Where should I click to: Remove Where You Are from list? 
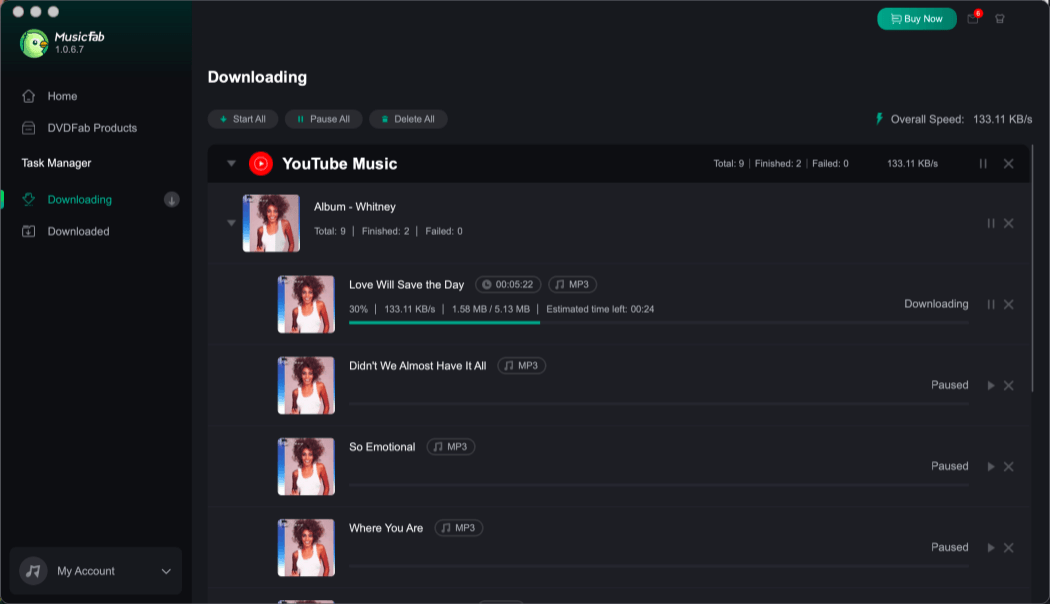[x=1008, y=548]
